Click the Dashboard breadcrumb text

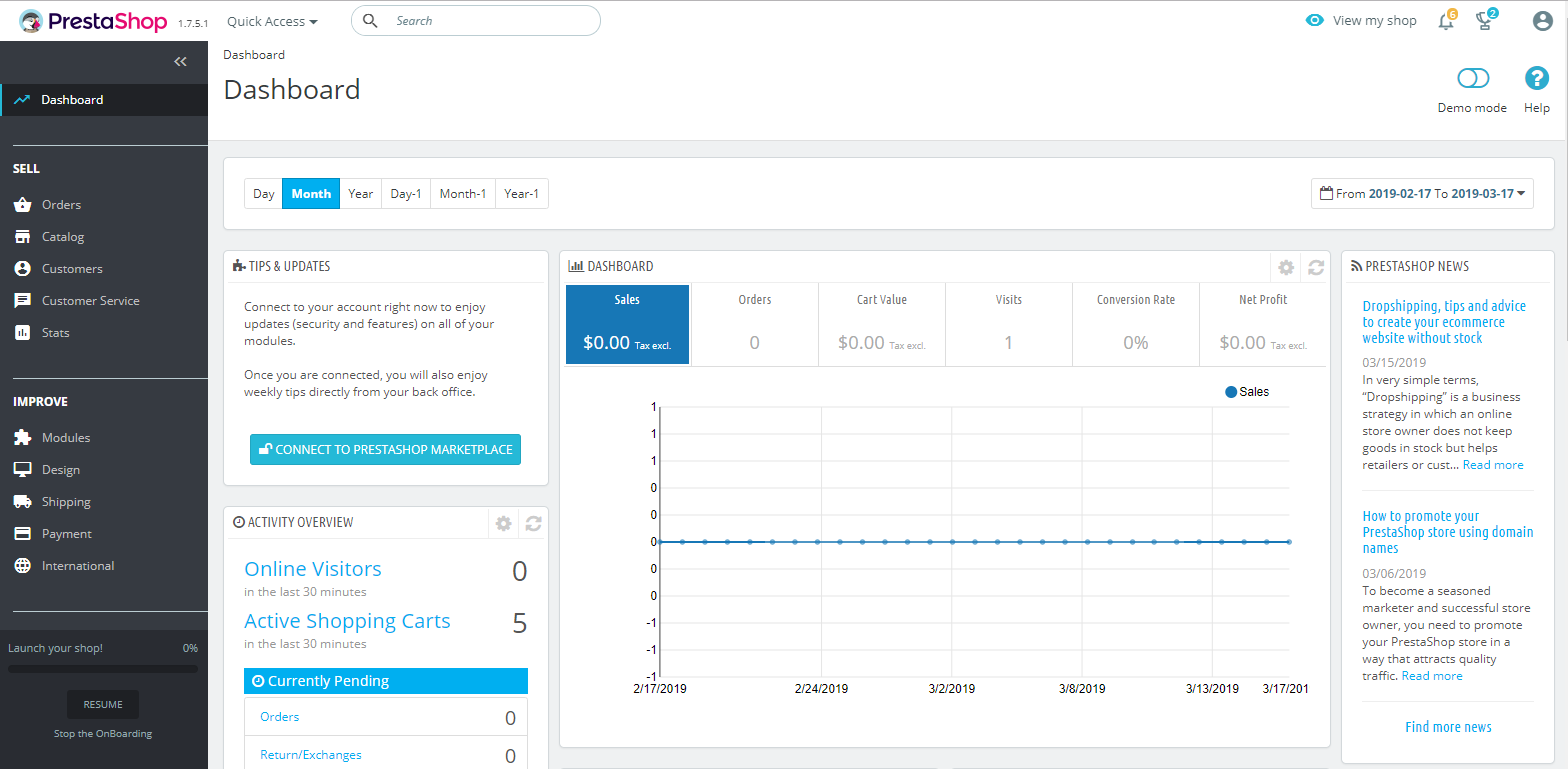254,55
